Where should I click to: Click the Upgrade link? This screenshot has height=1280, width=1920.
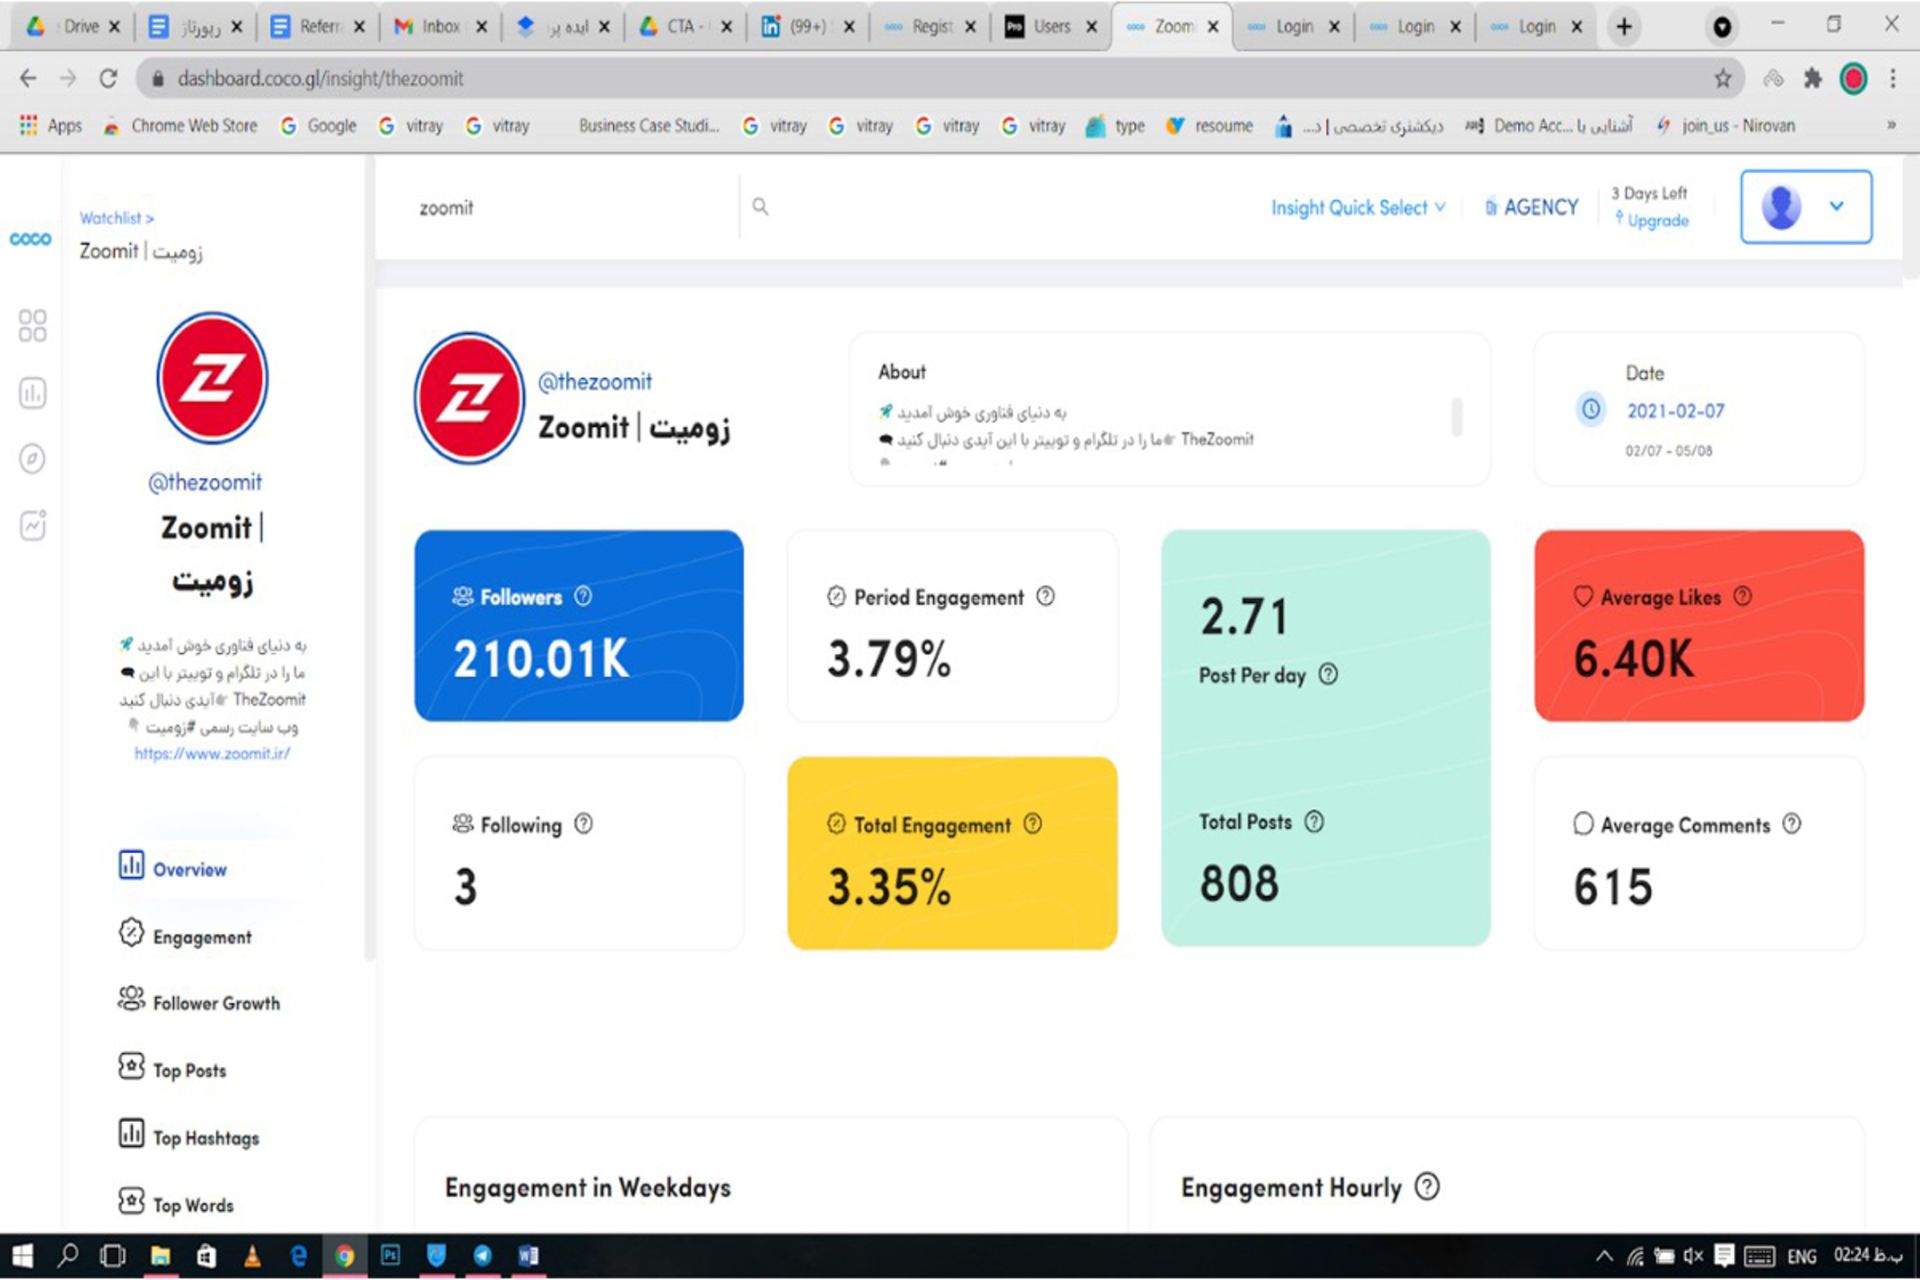(x=1657, y=221)
